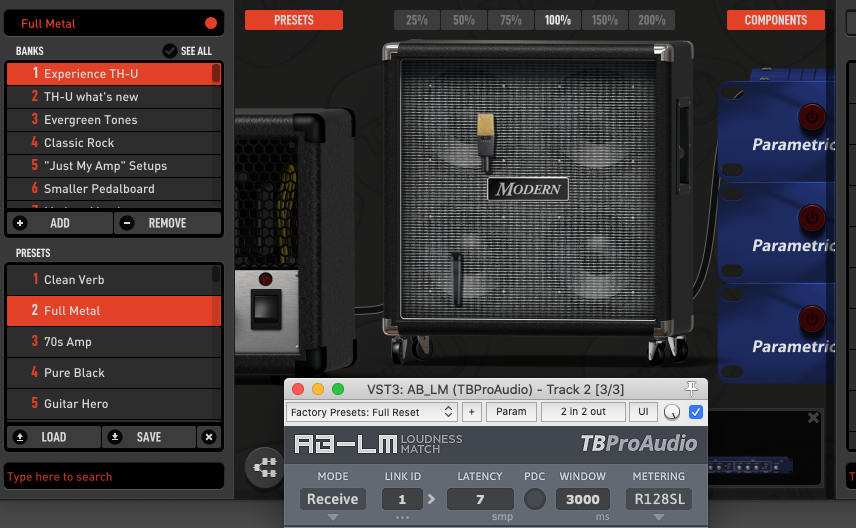
Task: Toggle the plugin bypass checkbox
Action: point(696,412)
